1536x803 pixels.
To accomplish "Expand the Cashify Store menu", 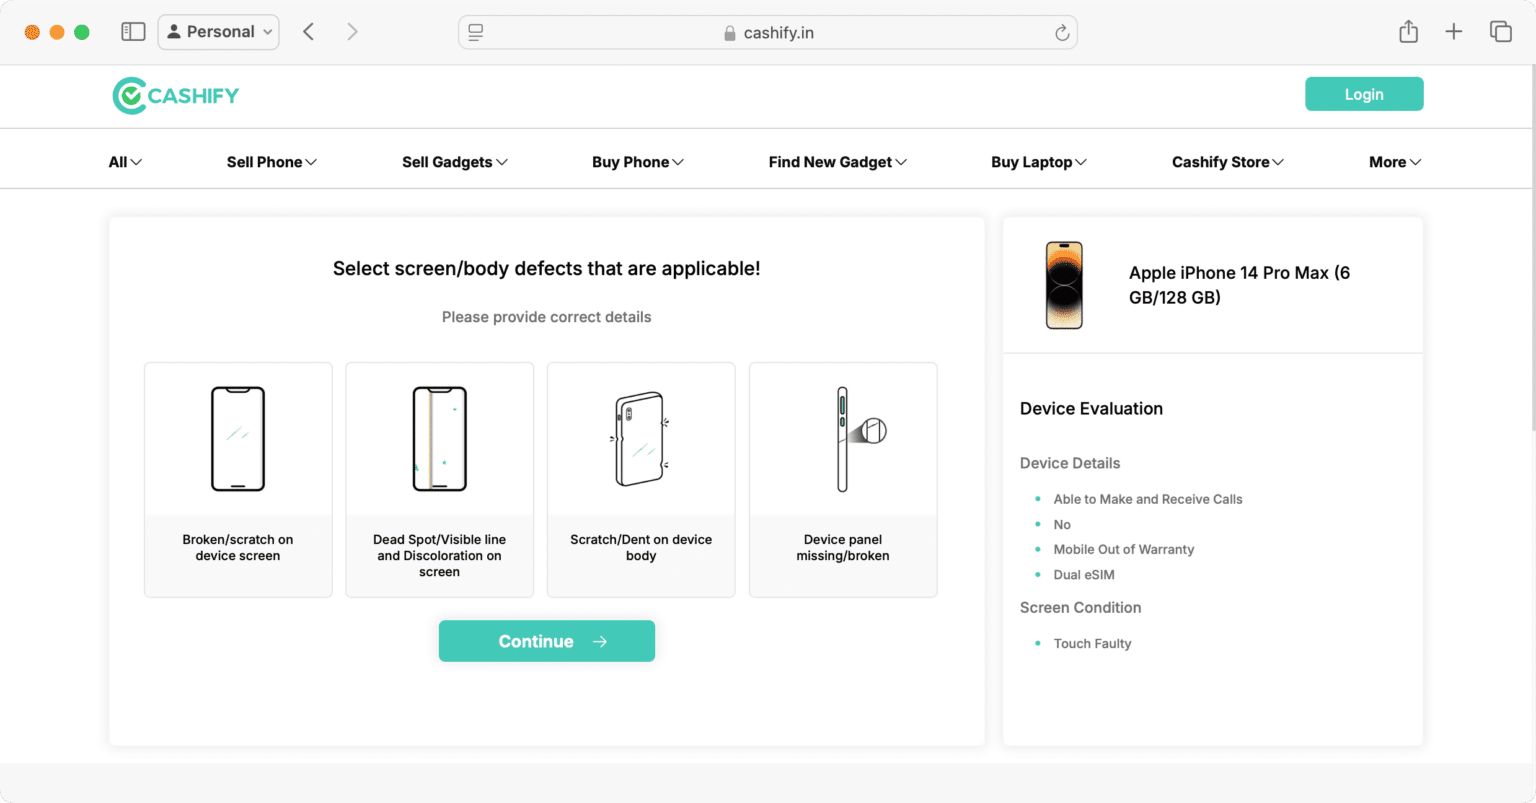I will point(1228,162).
